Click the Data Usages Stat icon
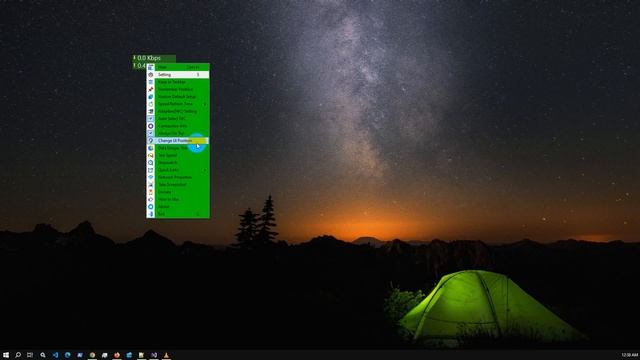The image size is (640, 360). [x=151, y=148]
